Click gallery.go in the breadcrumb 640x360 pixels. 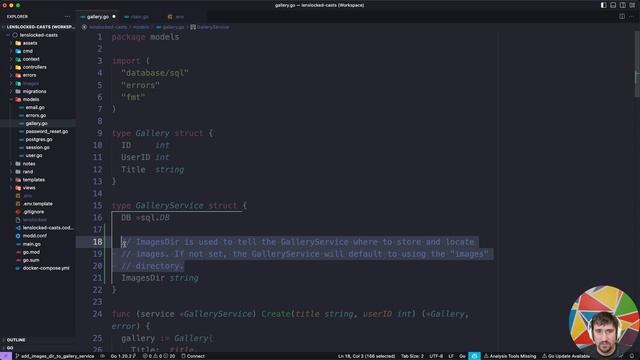(x=170, y=27)
